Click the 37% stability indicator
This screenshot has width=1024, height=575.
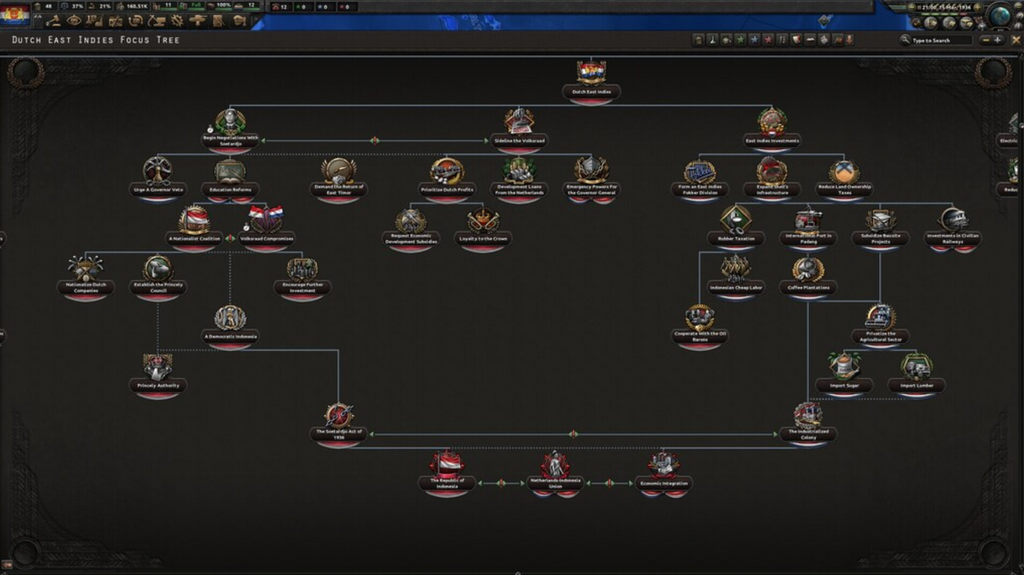coord(72,6)
